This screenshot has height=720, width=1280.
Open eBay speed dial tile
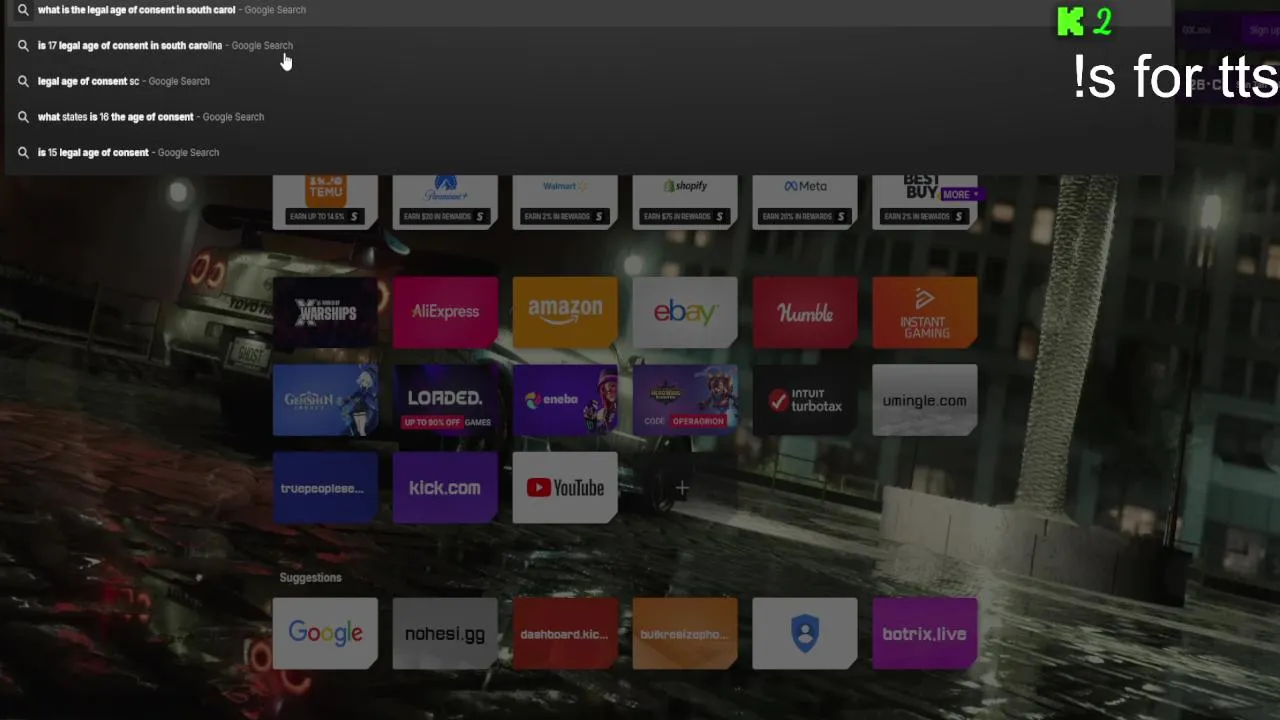coord(685,313)
